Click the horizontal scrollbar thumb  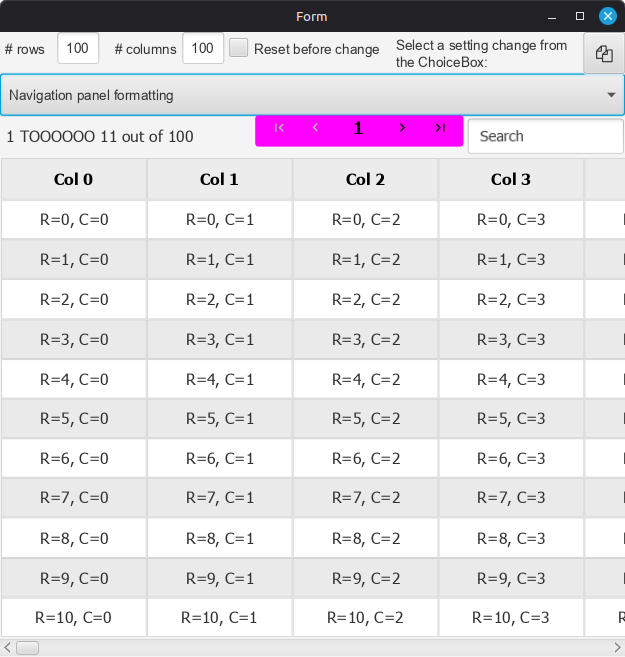(28, 647)
